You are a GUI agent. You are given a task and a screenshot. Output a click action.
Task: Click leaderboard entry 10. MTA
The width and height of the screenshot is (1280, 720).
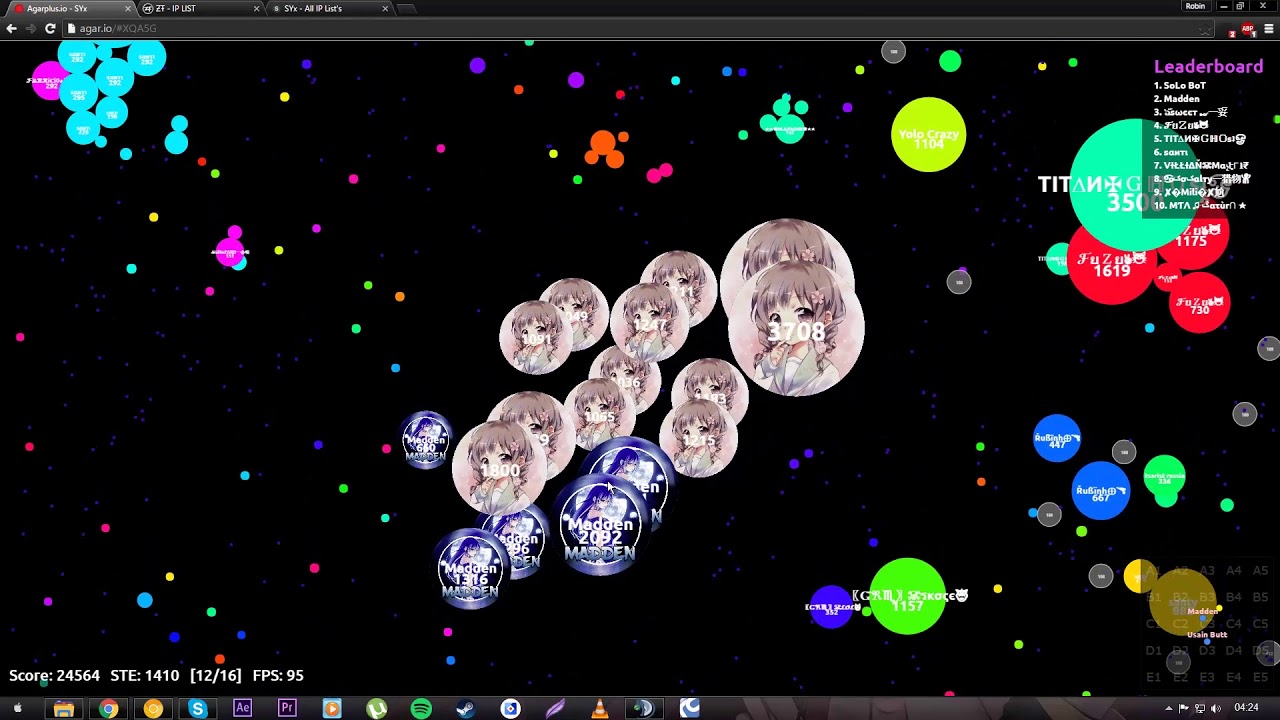tap(1200, 205)
